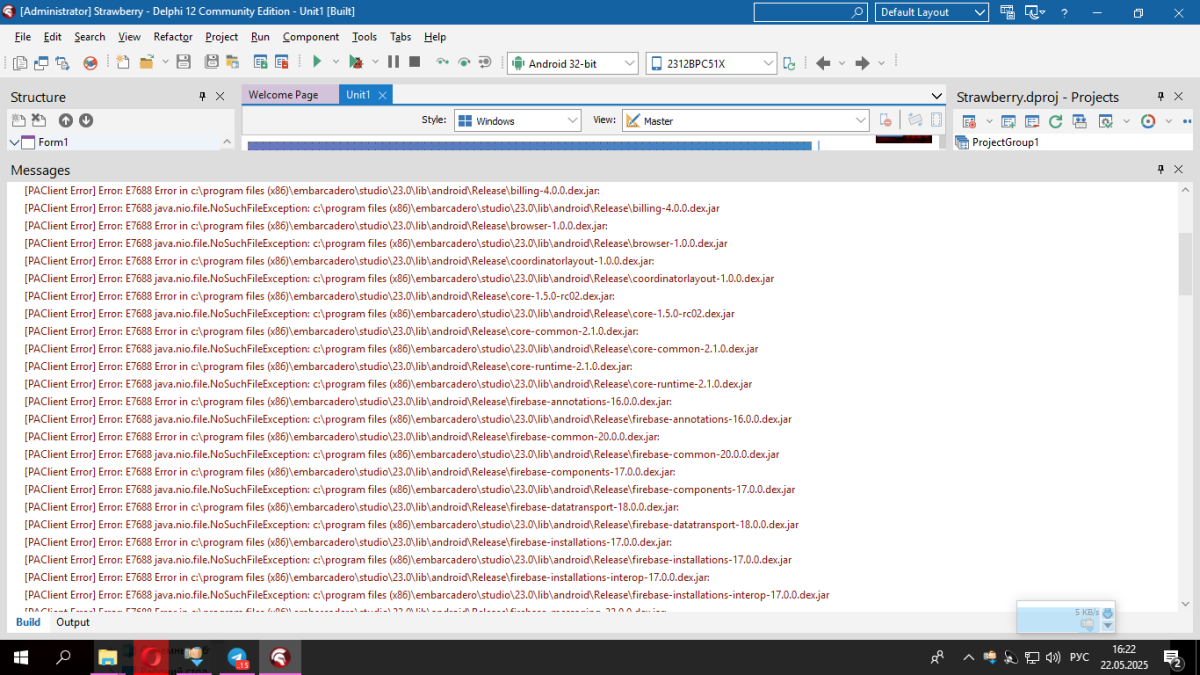Open the File menu
This screenshot has width=1200, height=675.
(x=23, y=36)
